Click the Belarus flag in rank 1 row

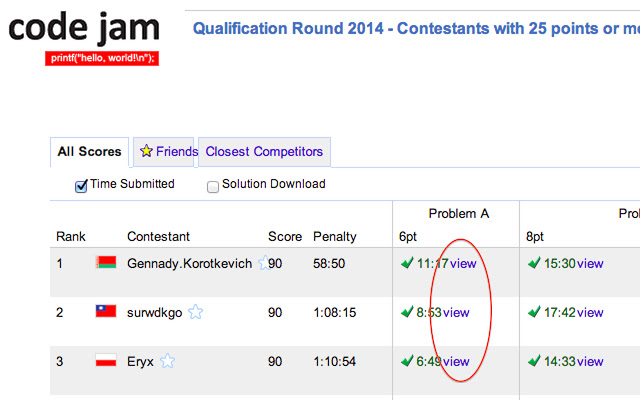tap(105, 263)
